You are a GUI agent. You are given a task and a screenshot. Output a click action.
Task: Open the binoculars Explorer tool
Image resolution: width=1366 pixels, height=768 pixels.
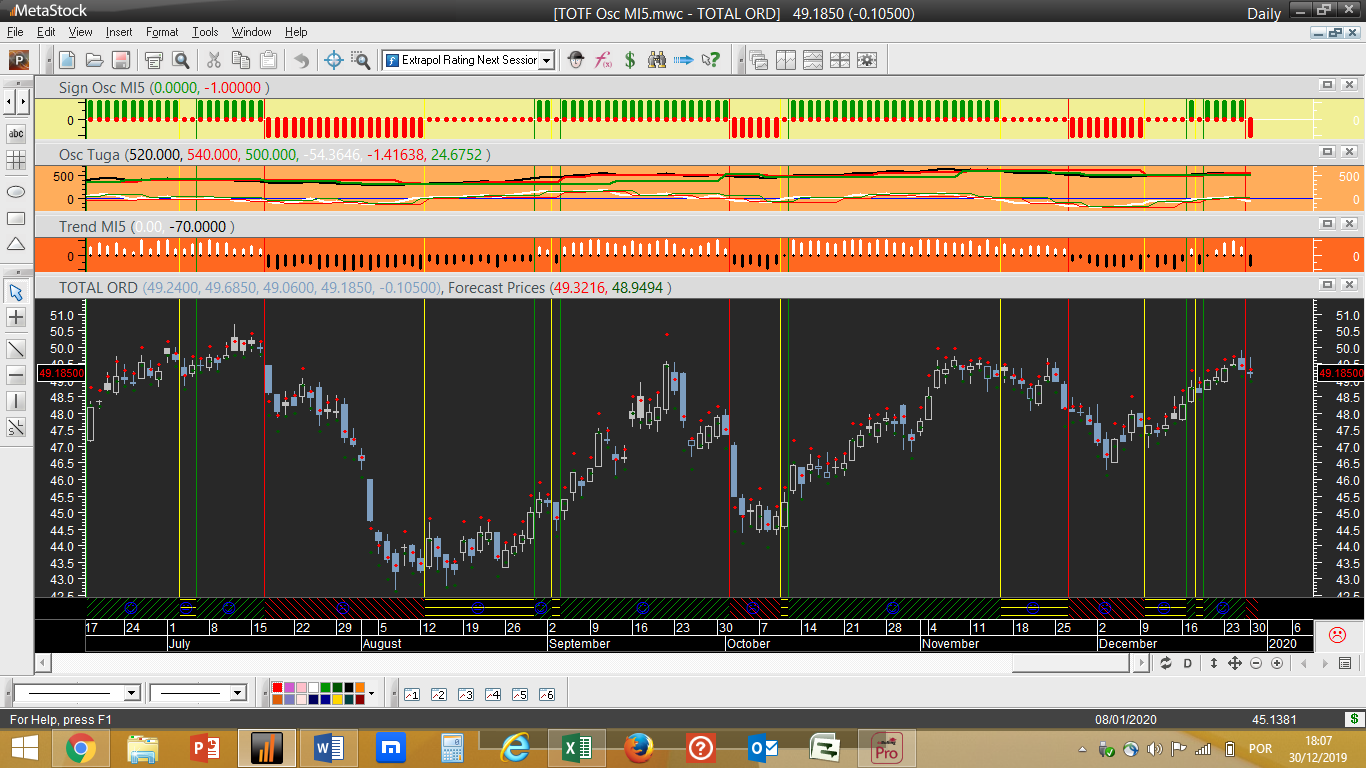tap(656, 60)
